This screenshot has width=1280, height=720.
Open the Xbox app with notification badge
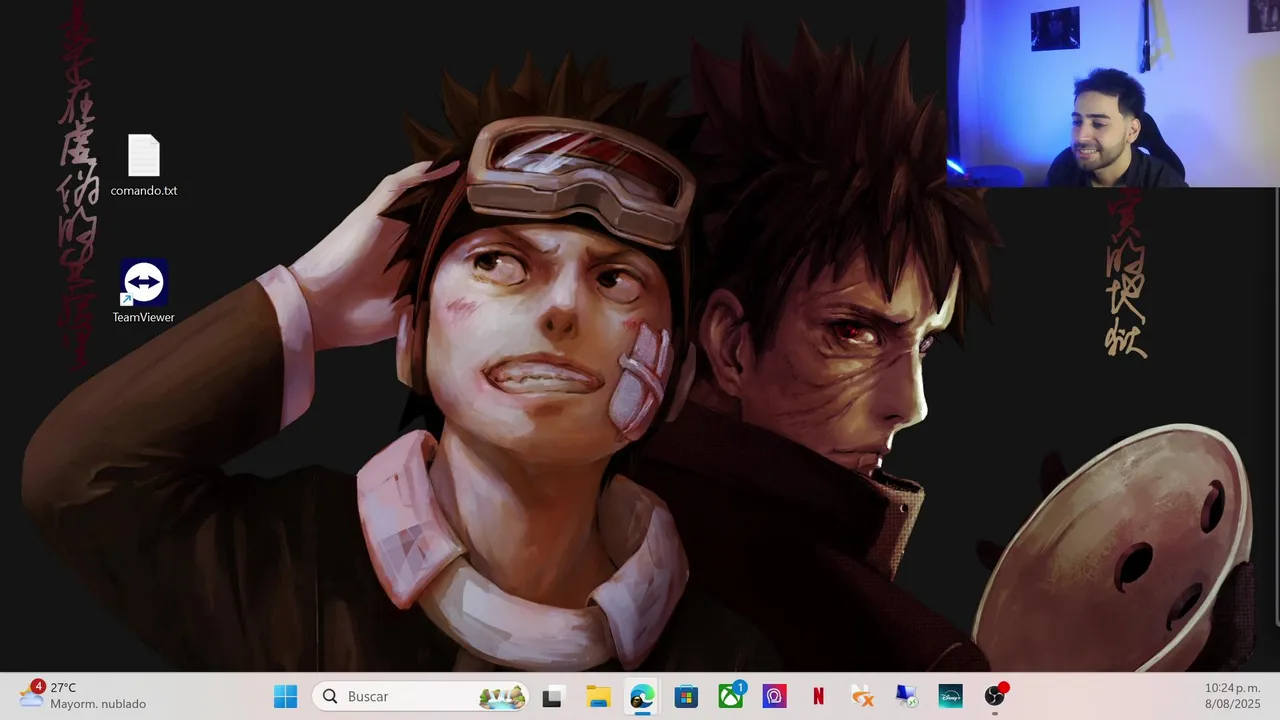[x=731, y=695]
